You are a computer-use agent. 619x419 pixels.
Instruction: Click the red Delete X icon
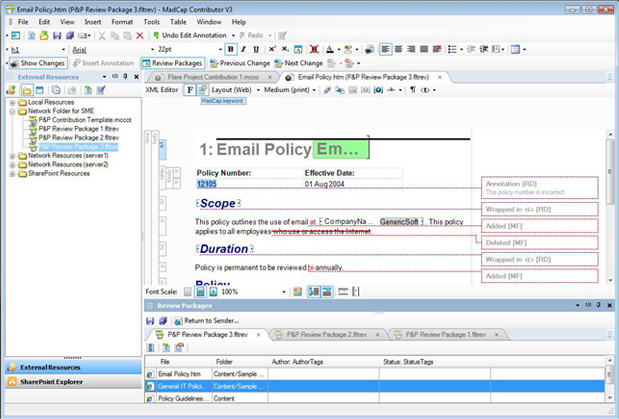point(140,36)
